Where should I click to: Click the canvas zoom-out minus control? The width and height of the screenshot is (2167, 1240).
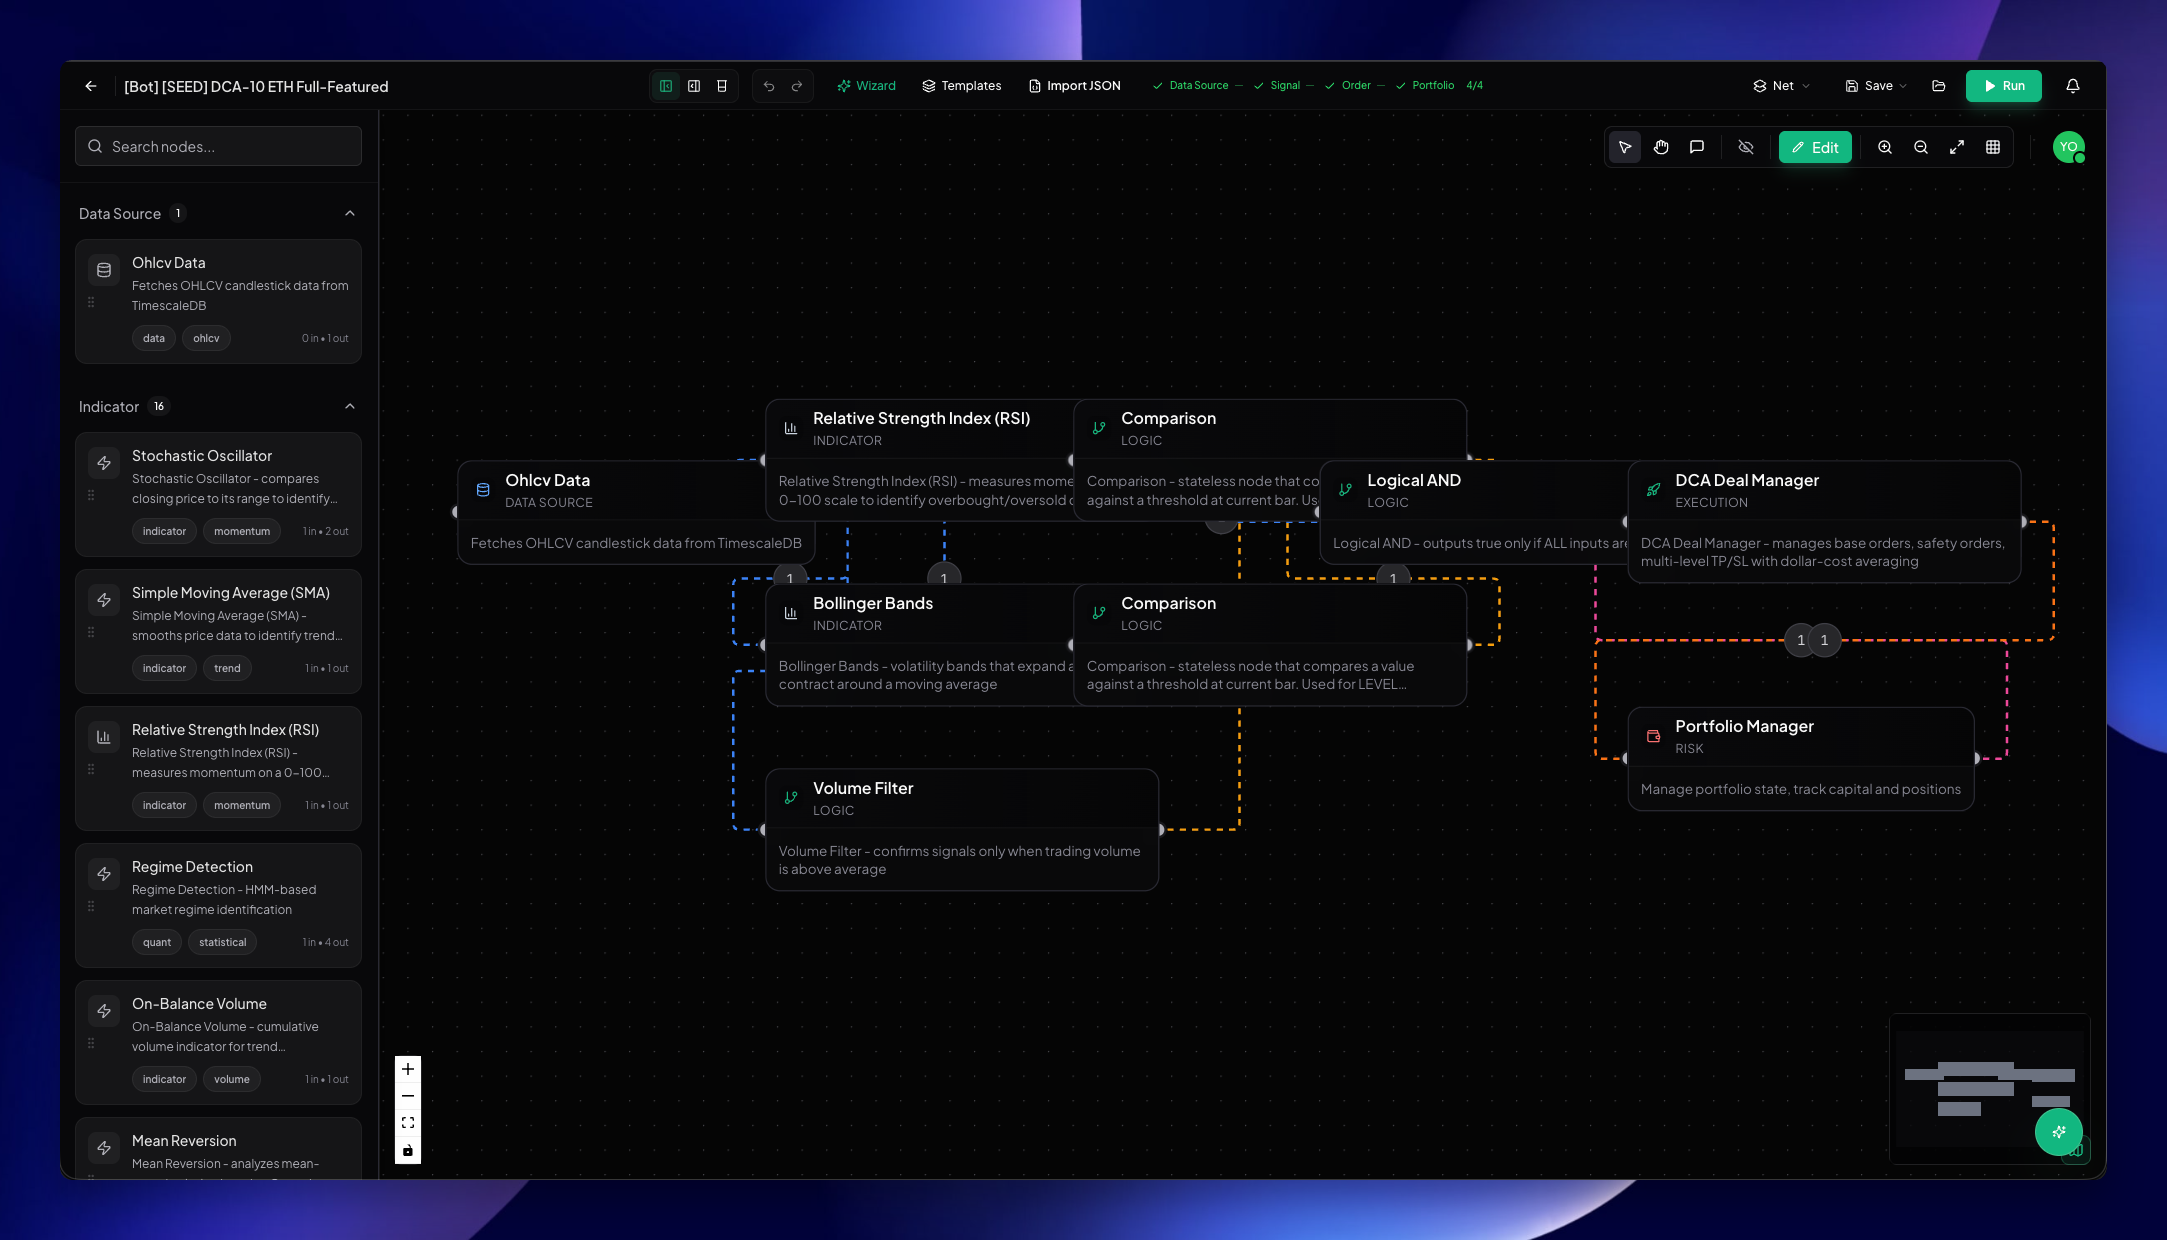pos(408,1096)
